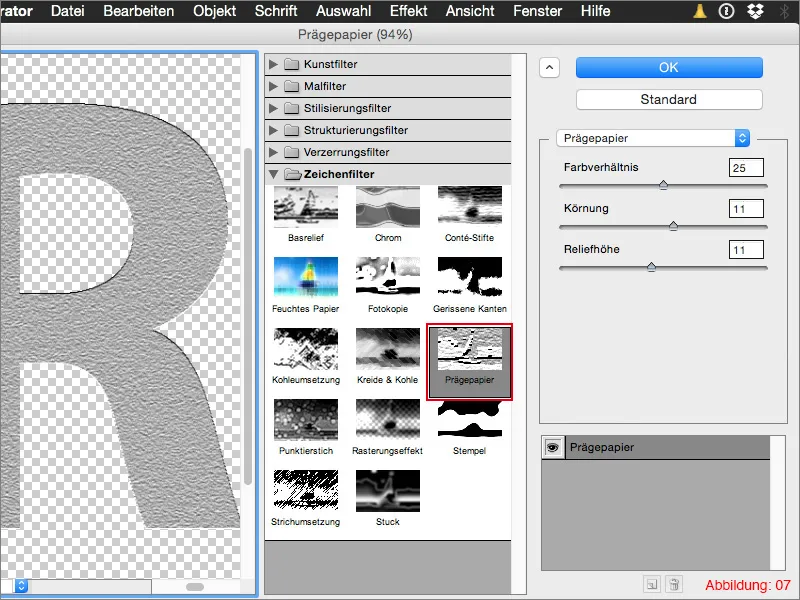The height and width of the screenshot is (600, 800).
Task: Click the delete effect layer trash icon
Action: tap(674, 584)
